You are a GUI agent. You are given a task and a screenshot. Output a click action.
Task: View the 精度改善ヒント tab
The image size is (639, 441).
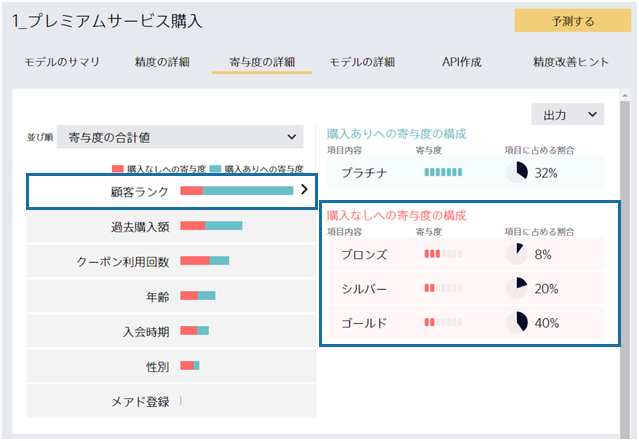[x=571, y=62]
